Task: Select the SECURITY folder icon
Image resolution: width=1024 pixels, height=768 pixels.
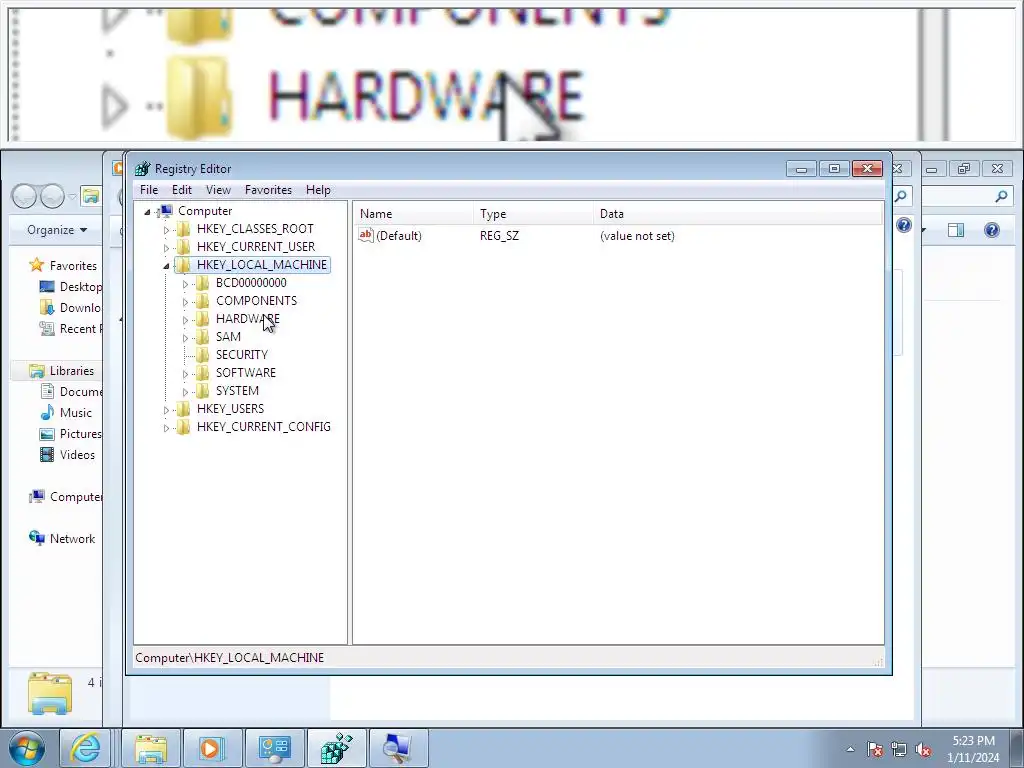Action: pos(202,354)
